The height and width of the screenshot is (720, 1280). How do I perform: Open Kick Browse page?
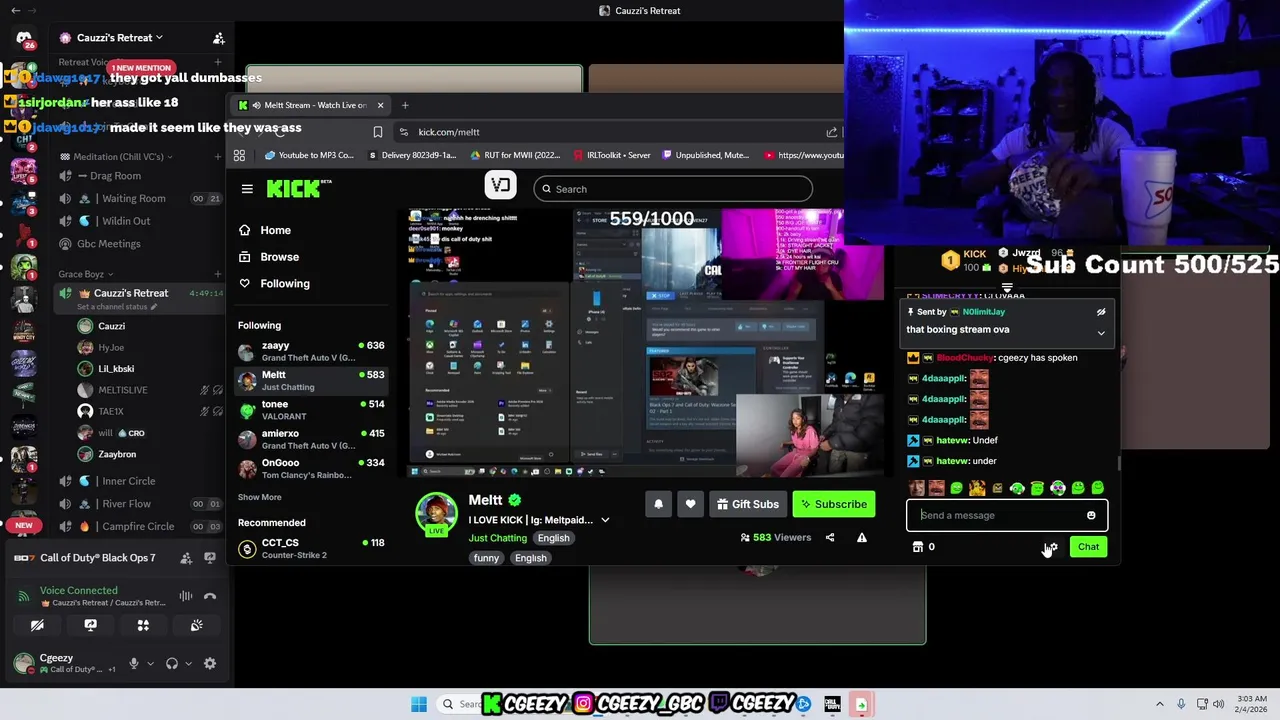tap(269, 257)
